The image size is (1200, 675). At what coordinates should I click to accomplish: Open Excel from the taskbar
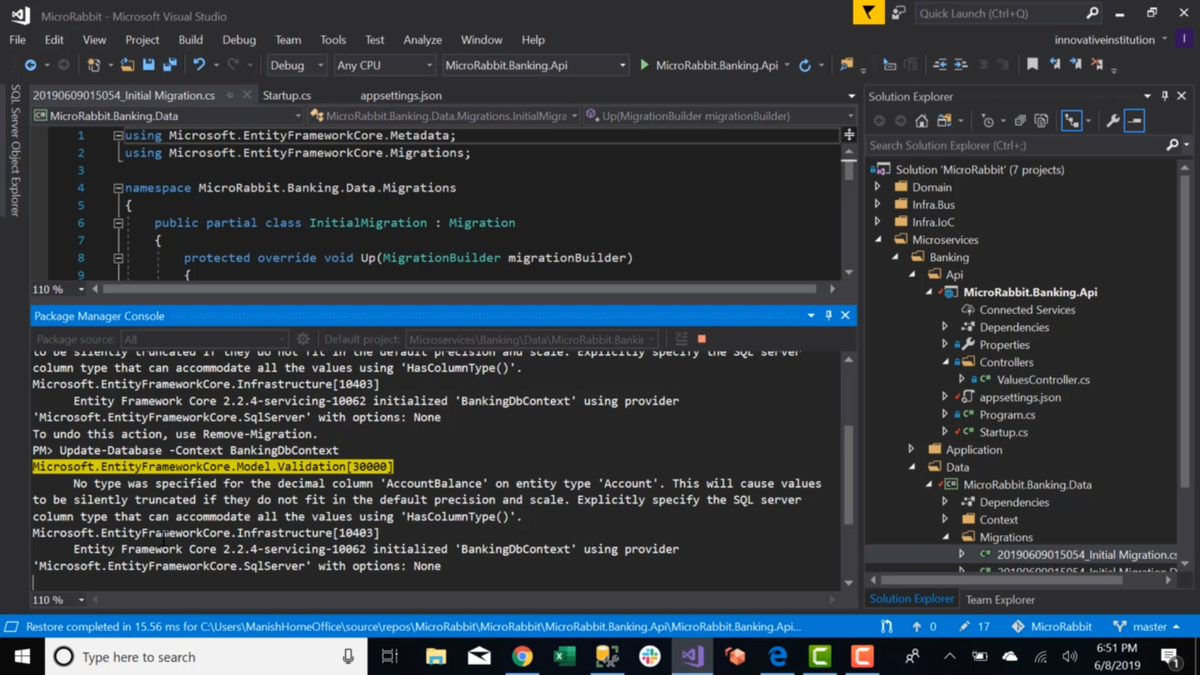564,656
